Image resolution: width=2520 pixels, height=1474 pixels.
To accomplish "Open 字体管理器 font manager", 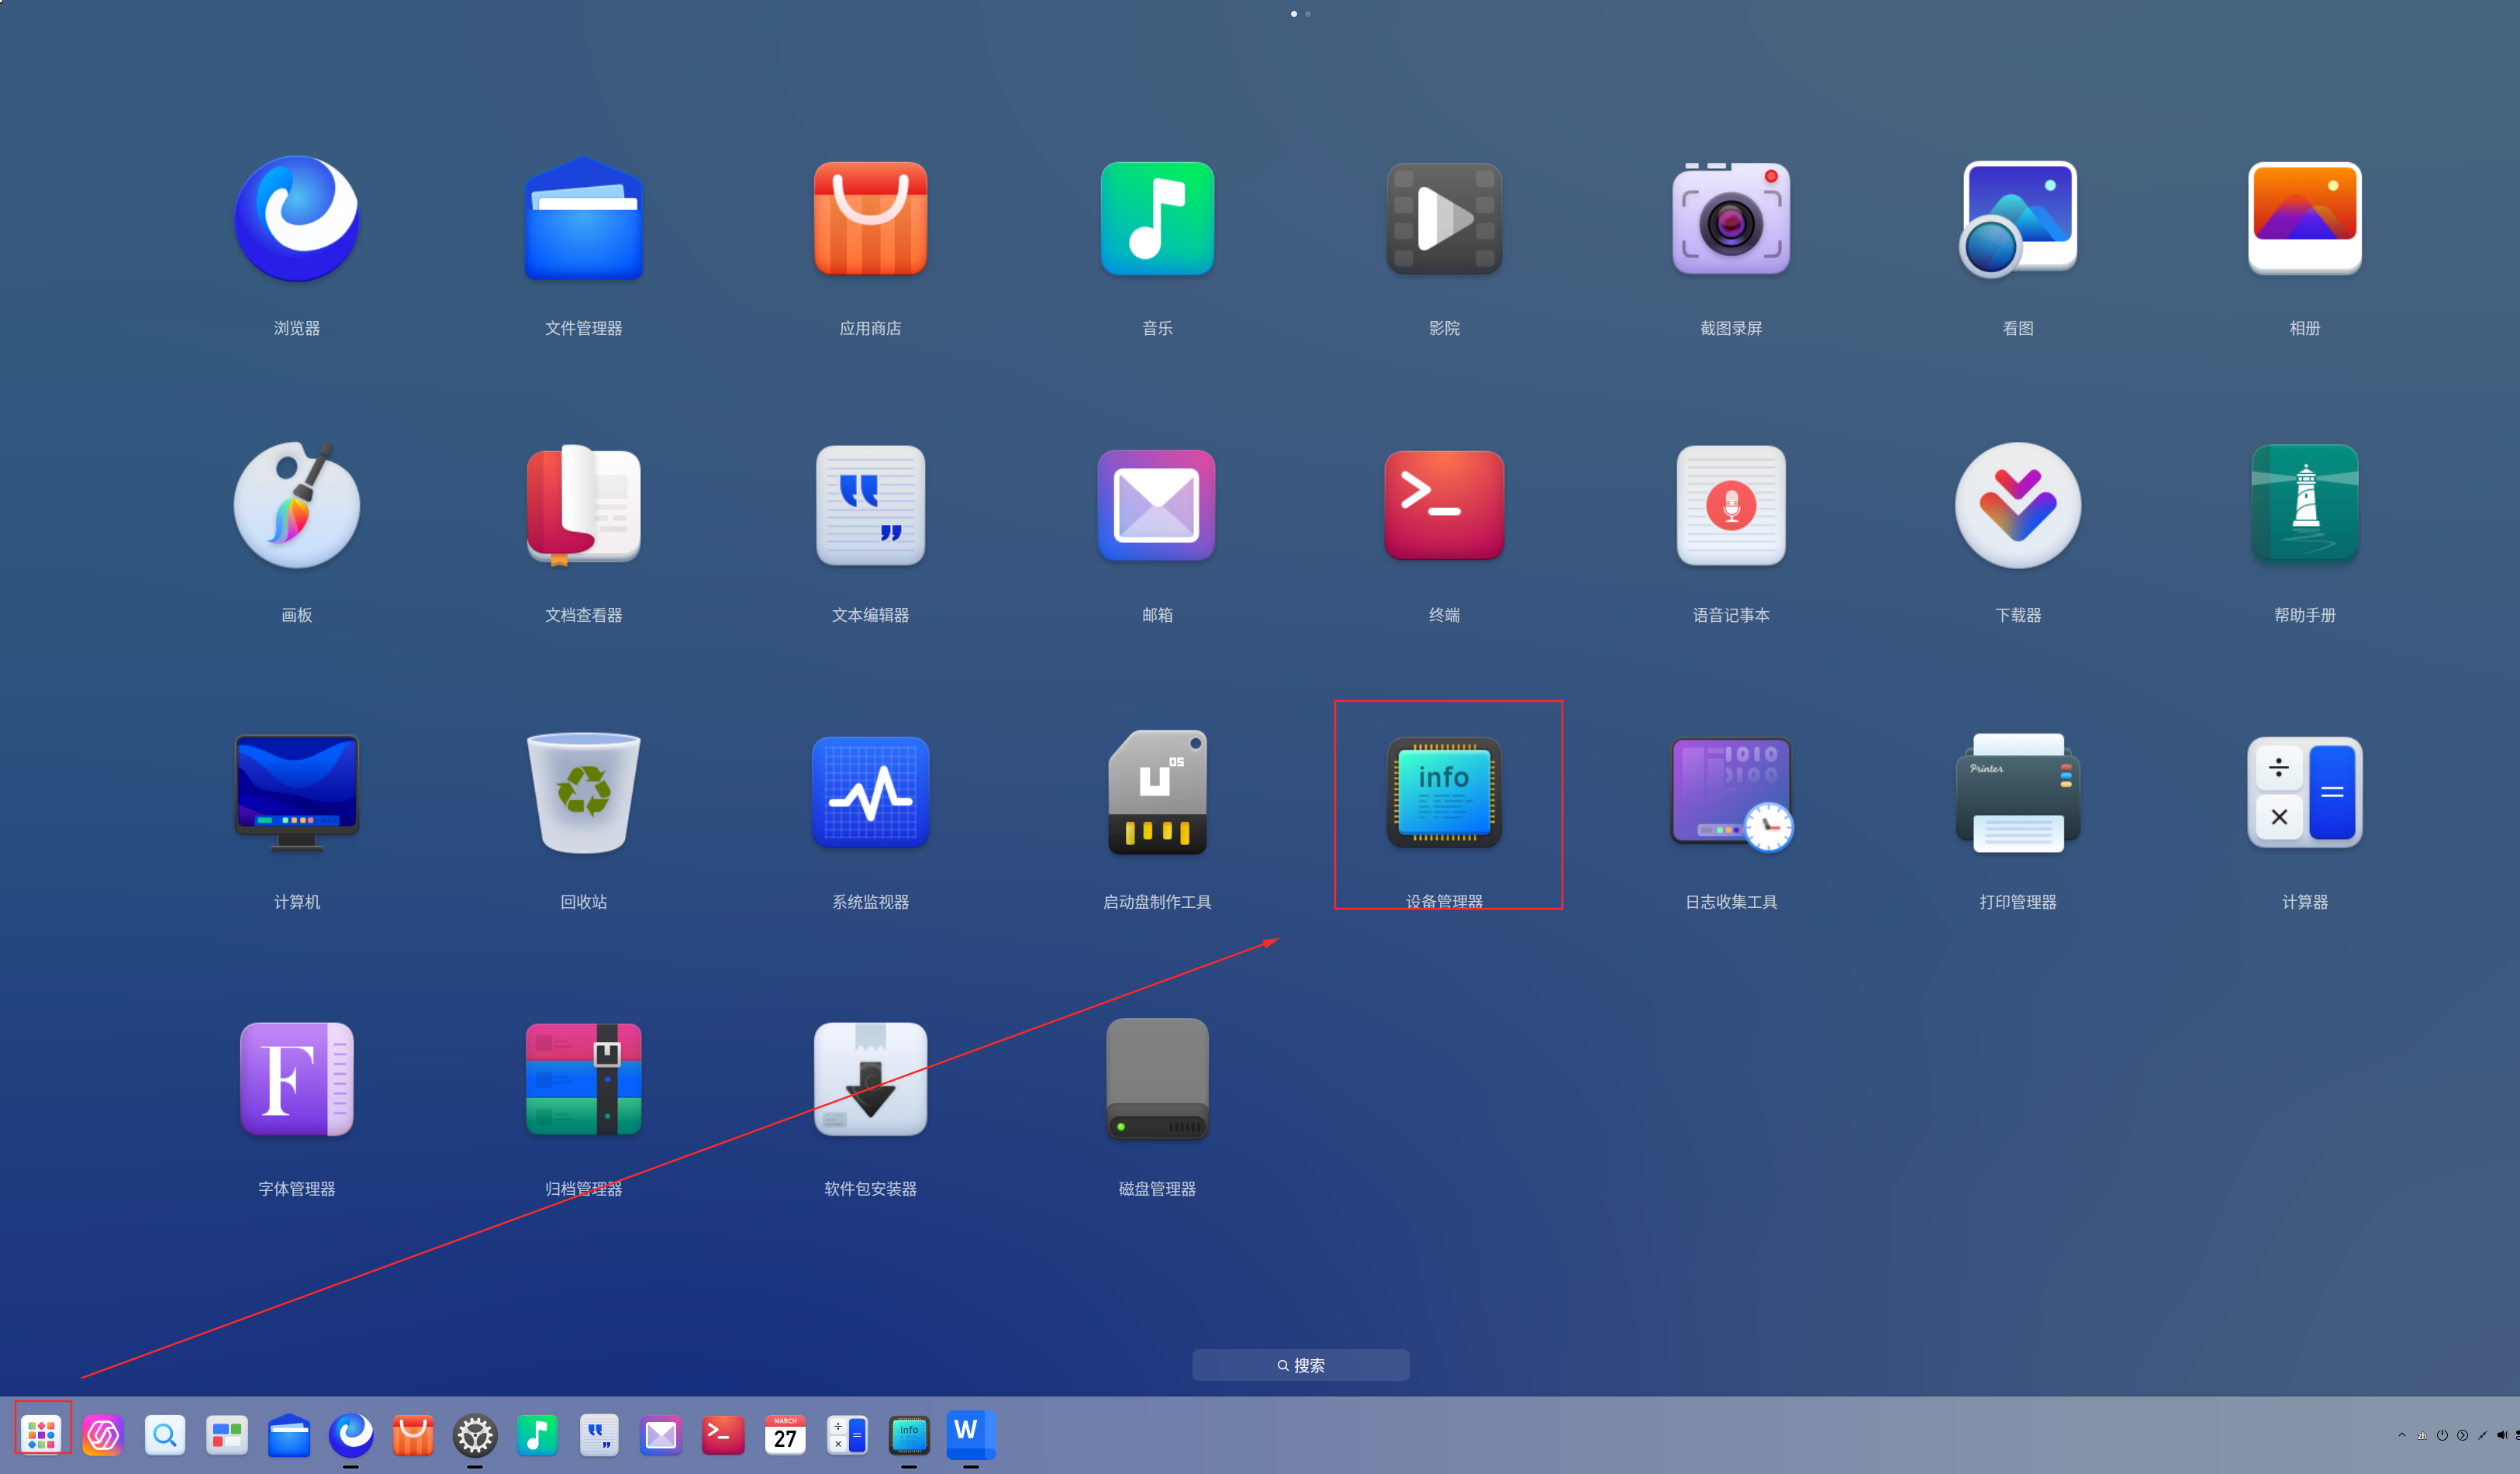I will [x=296, y=1080].
